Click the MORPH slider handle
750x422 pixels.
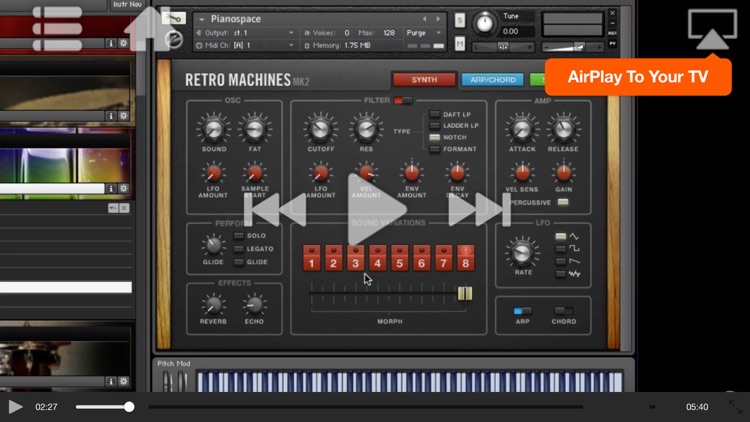coord(464,293)
